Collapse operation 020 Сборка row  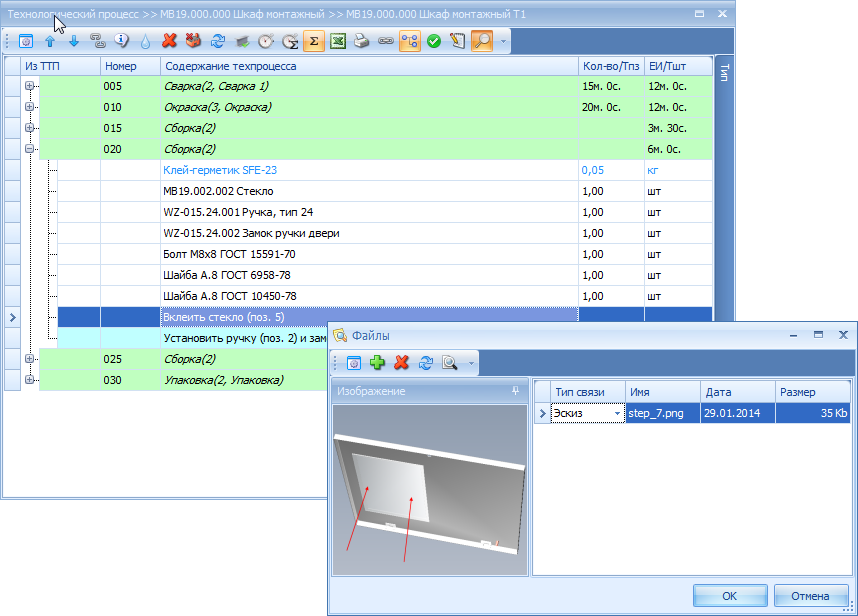click(30, 149)
